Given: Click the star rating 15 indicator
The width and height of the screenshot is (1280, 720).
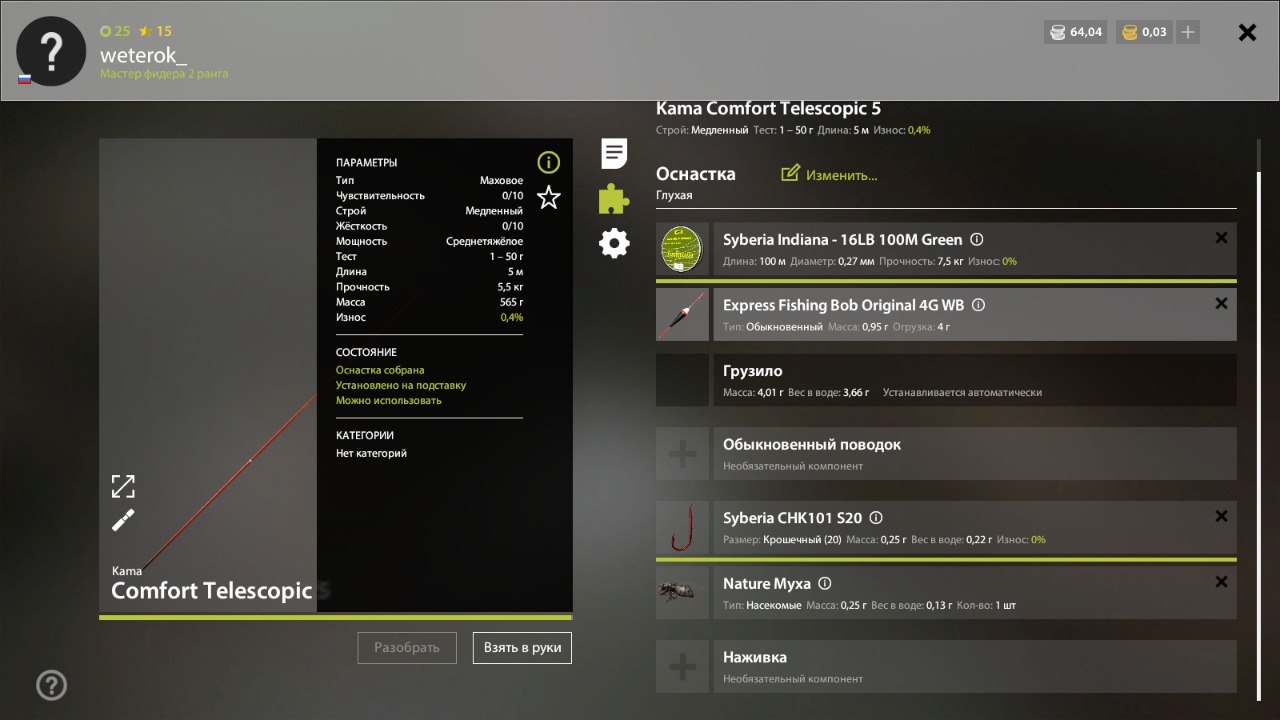Looking at the screenshot, I should (155, 31).
